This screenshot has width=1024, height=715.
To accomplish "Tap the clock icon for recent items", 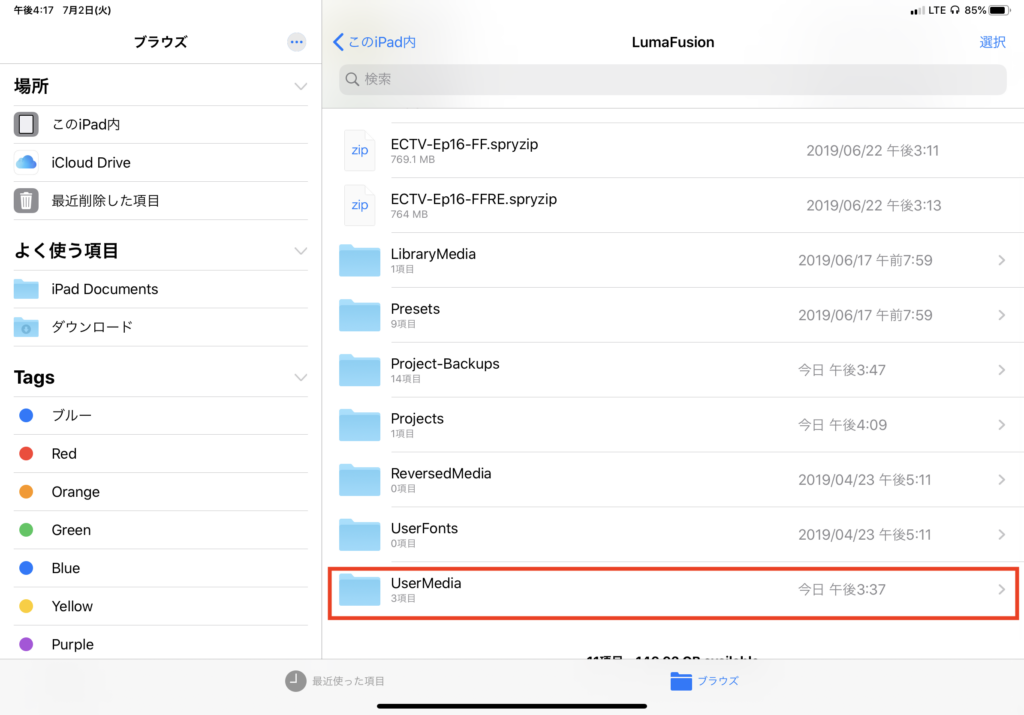I will click(295, 680).
